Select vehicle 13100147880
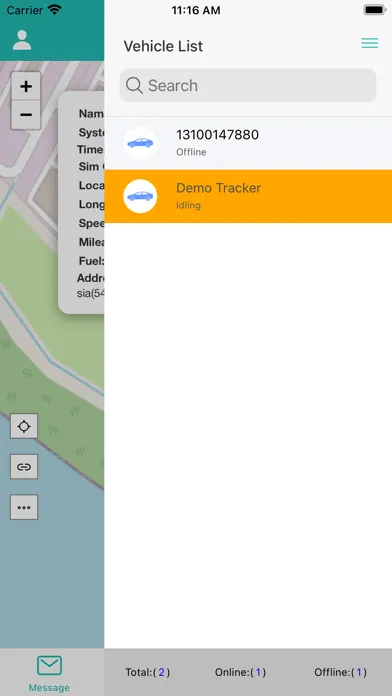392x696 pixels. point(248,143)
